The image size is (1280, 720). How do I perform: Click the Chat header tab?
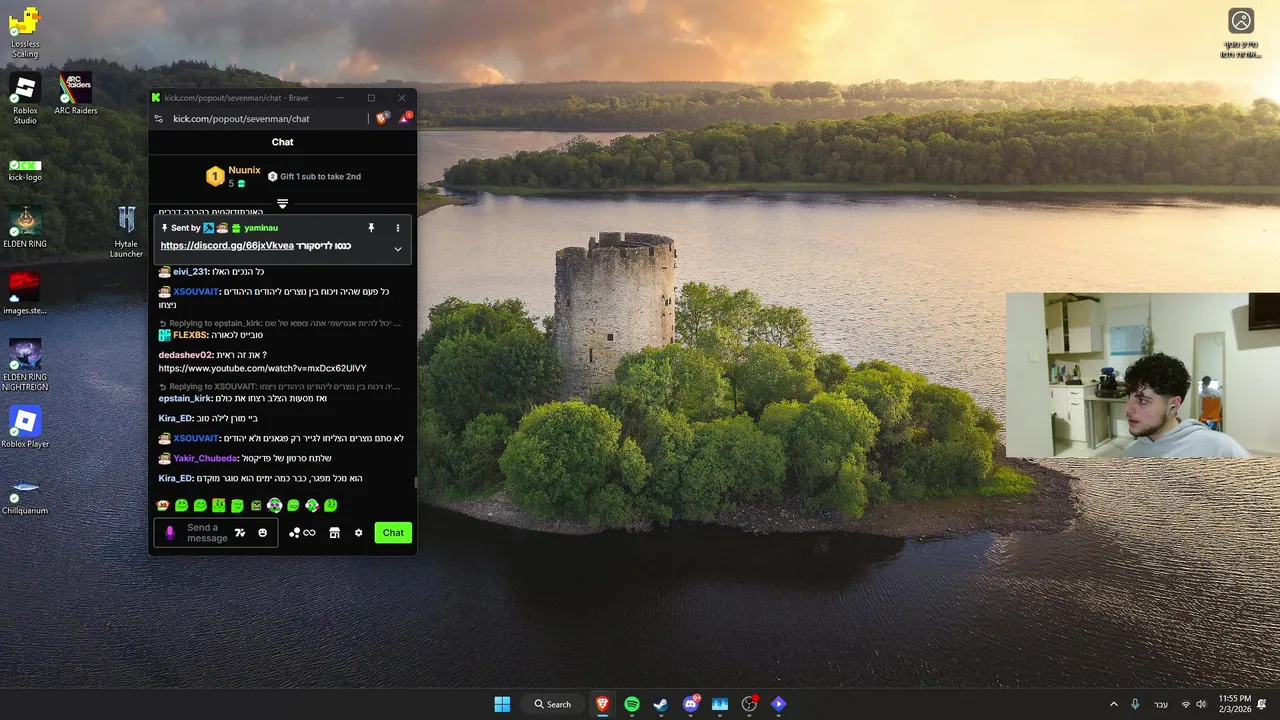pyautogui.click(x=282, y=142)
